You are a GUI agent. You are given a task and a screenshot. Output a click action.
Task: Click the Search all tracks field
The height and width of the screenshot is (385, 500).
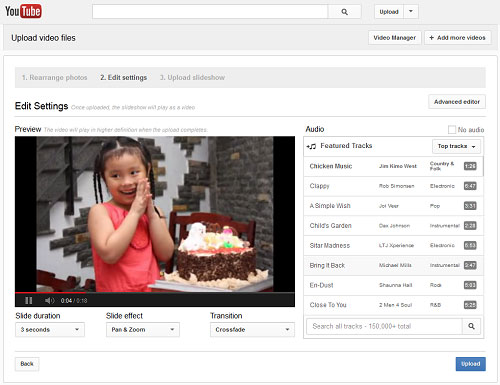pyautogui.click(x=384, y=326)
